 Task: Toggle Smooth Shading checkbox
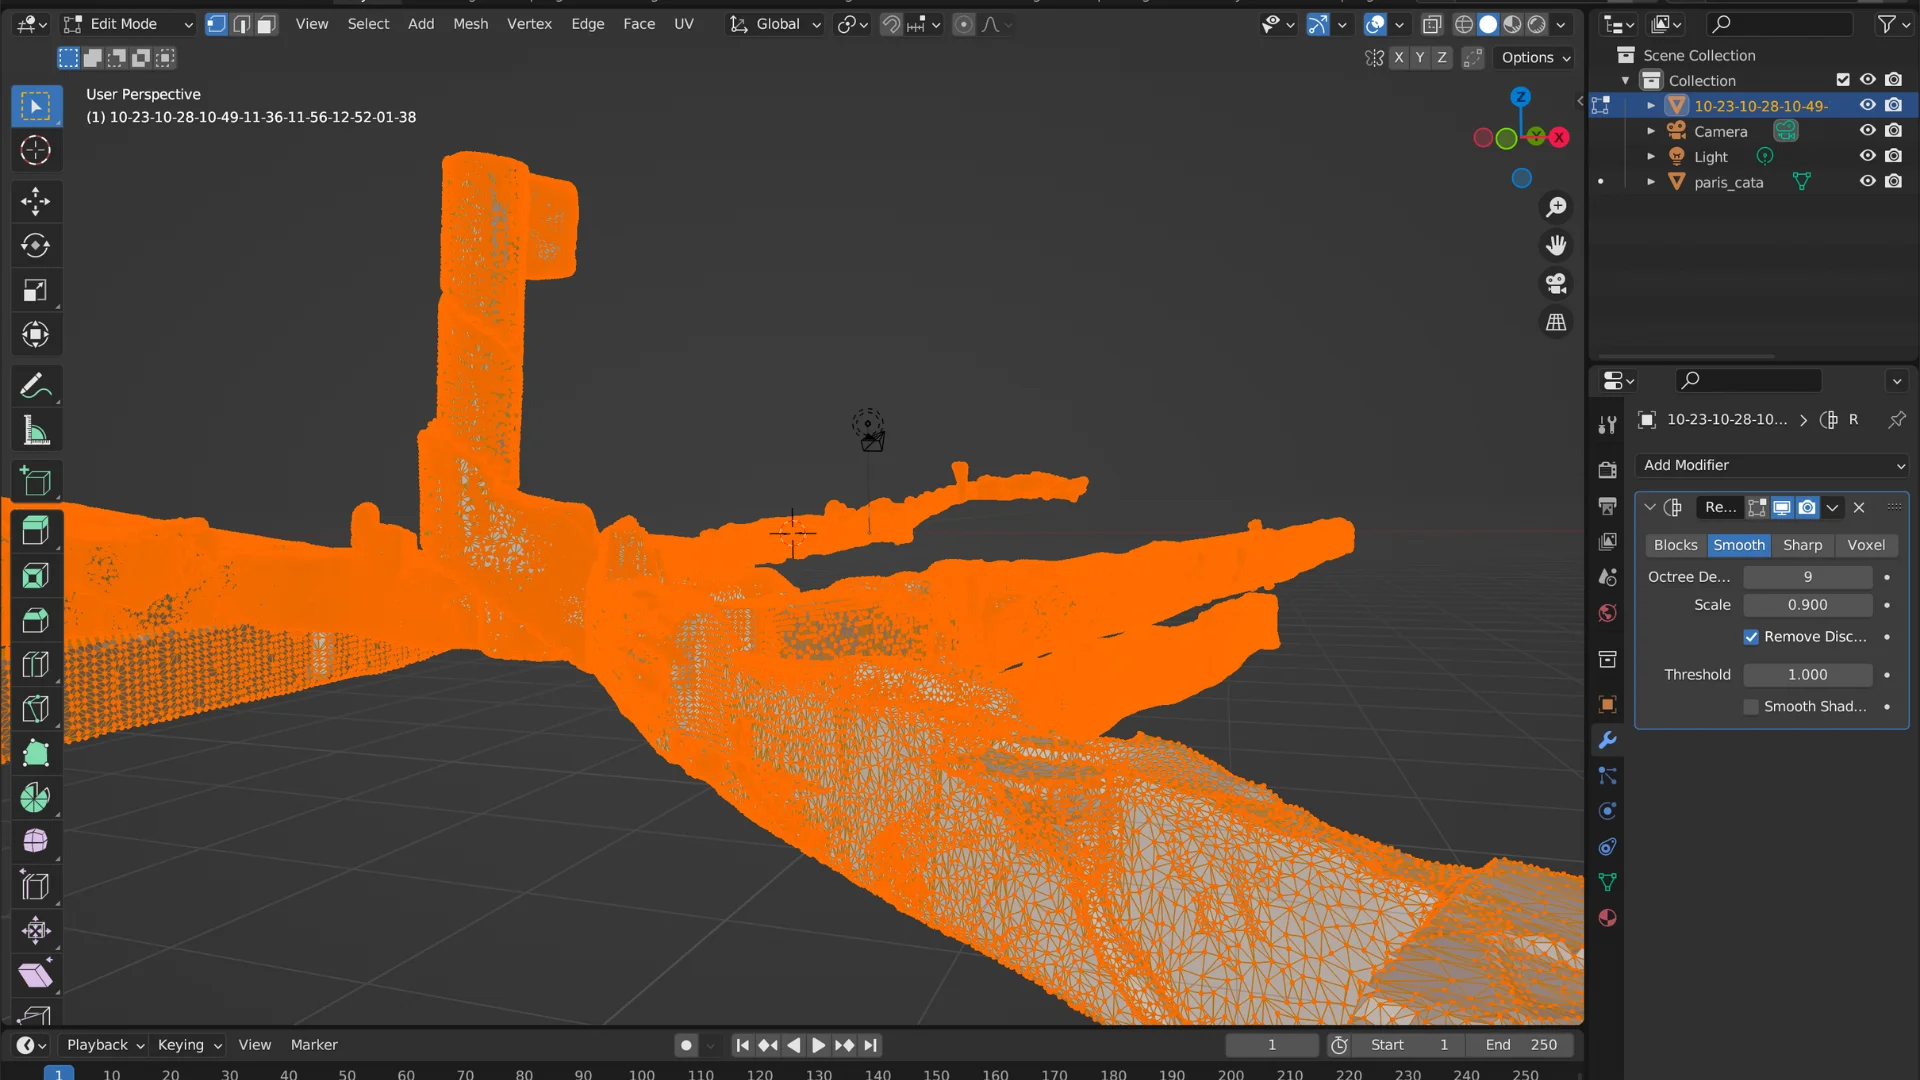pos(1751,707)
